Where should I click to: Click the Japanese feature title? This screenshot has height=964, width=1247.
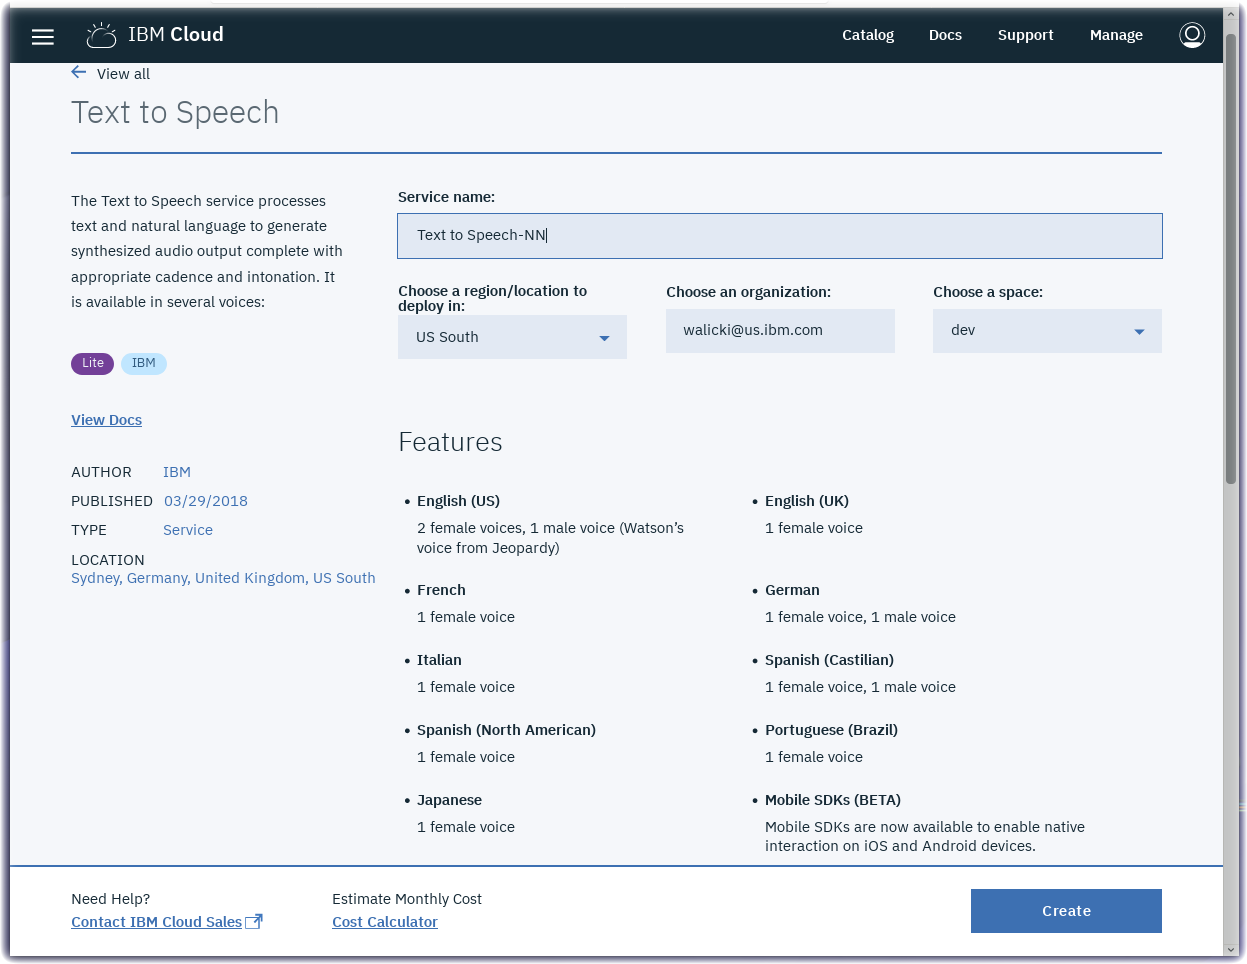[449, 800]
